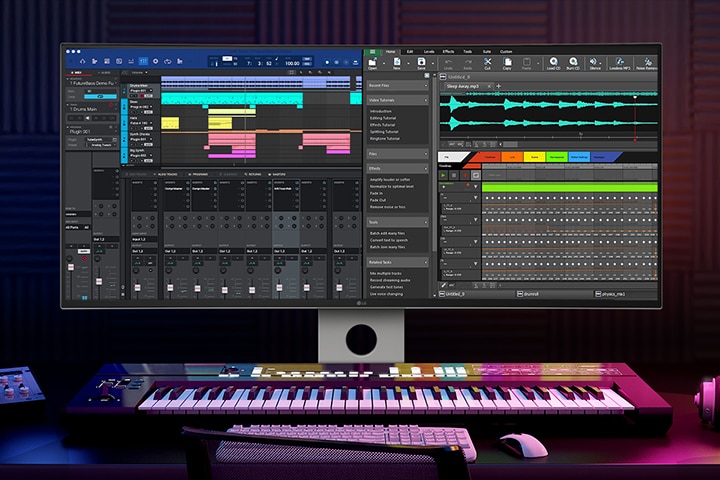The image size is (720, 480).
Task: Click the Undo arrow icon
Action: 449,63
